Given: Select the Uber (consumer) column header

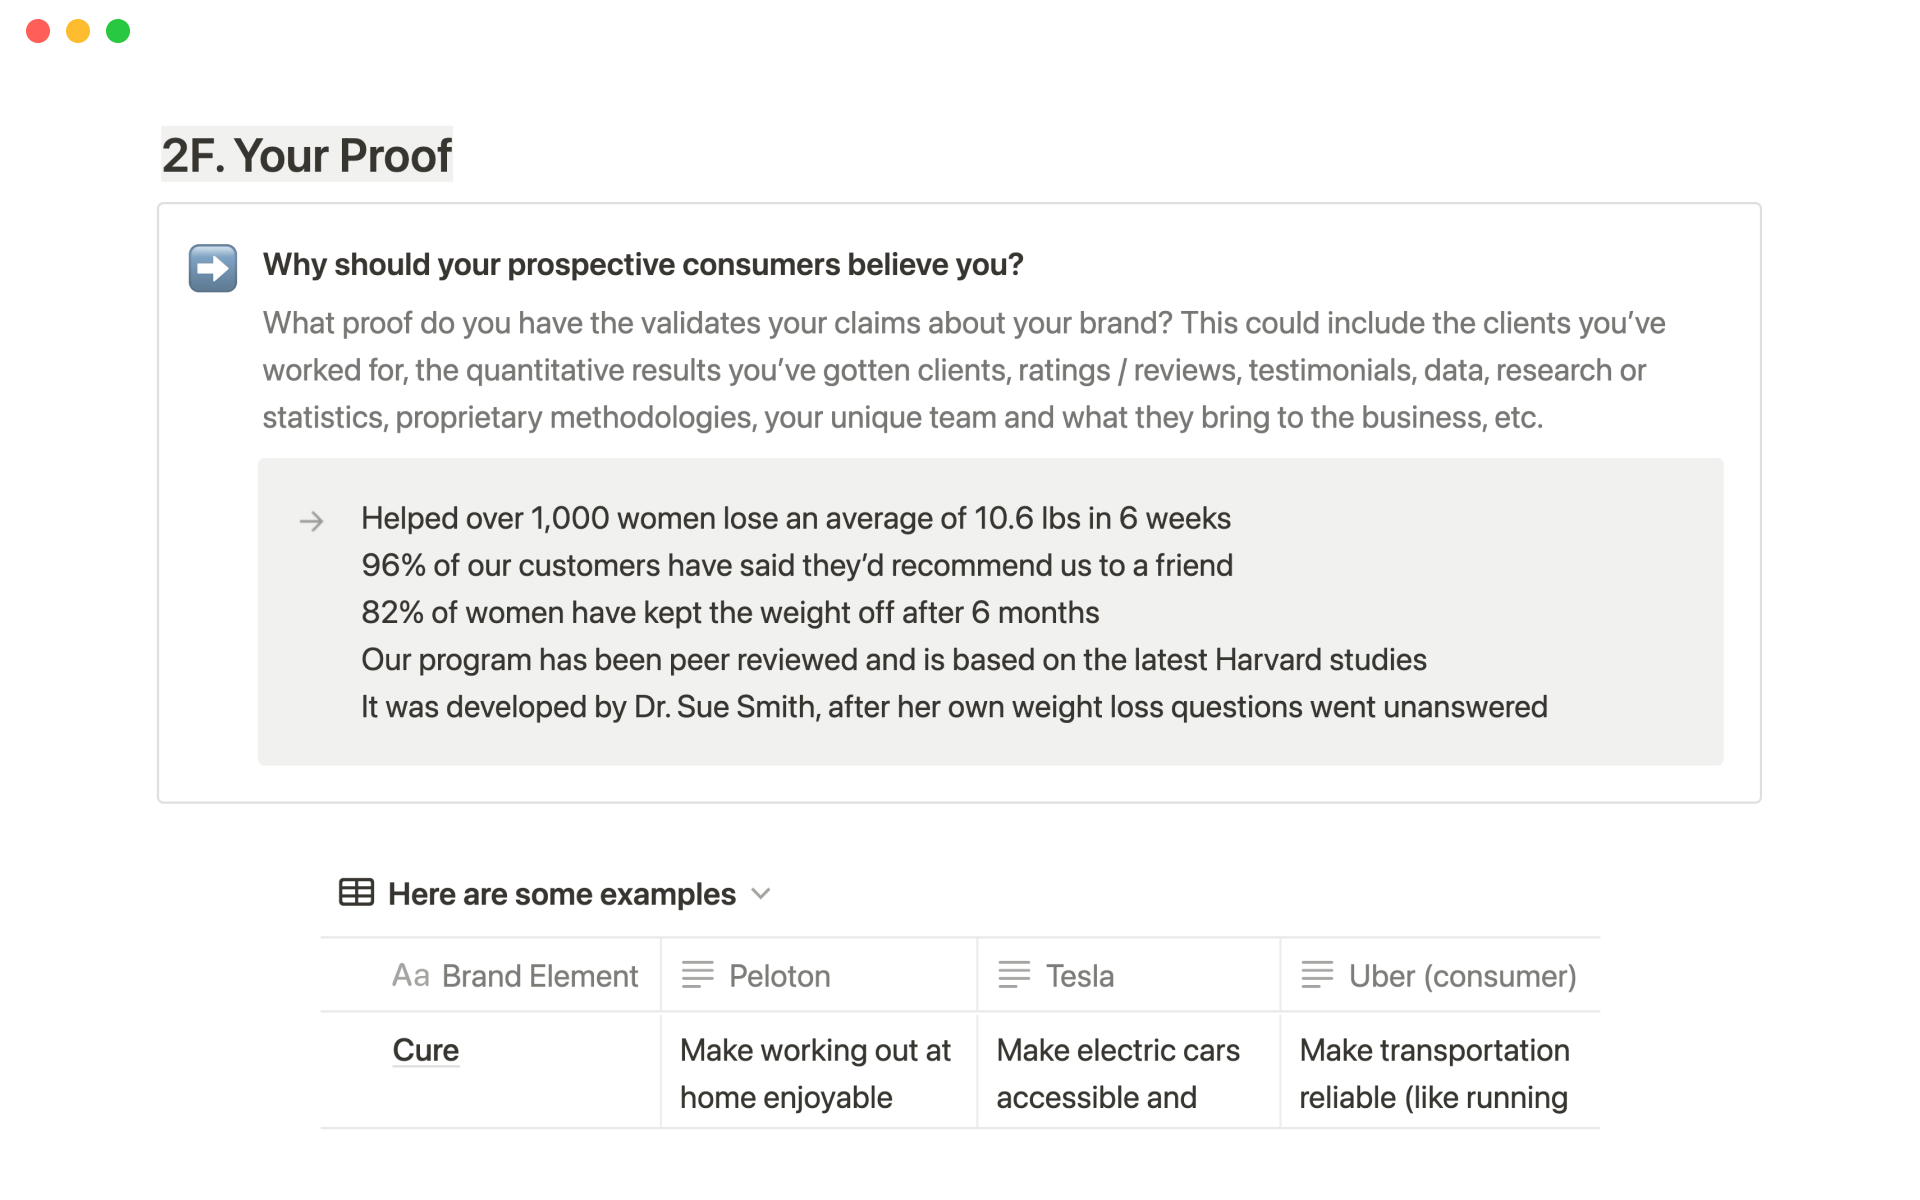Looking at the screenshot, I should point(1461,976).
